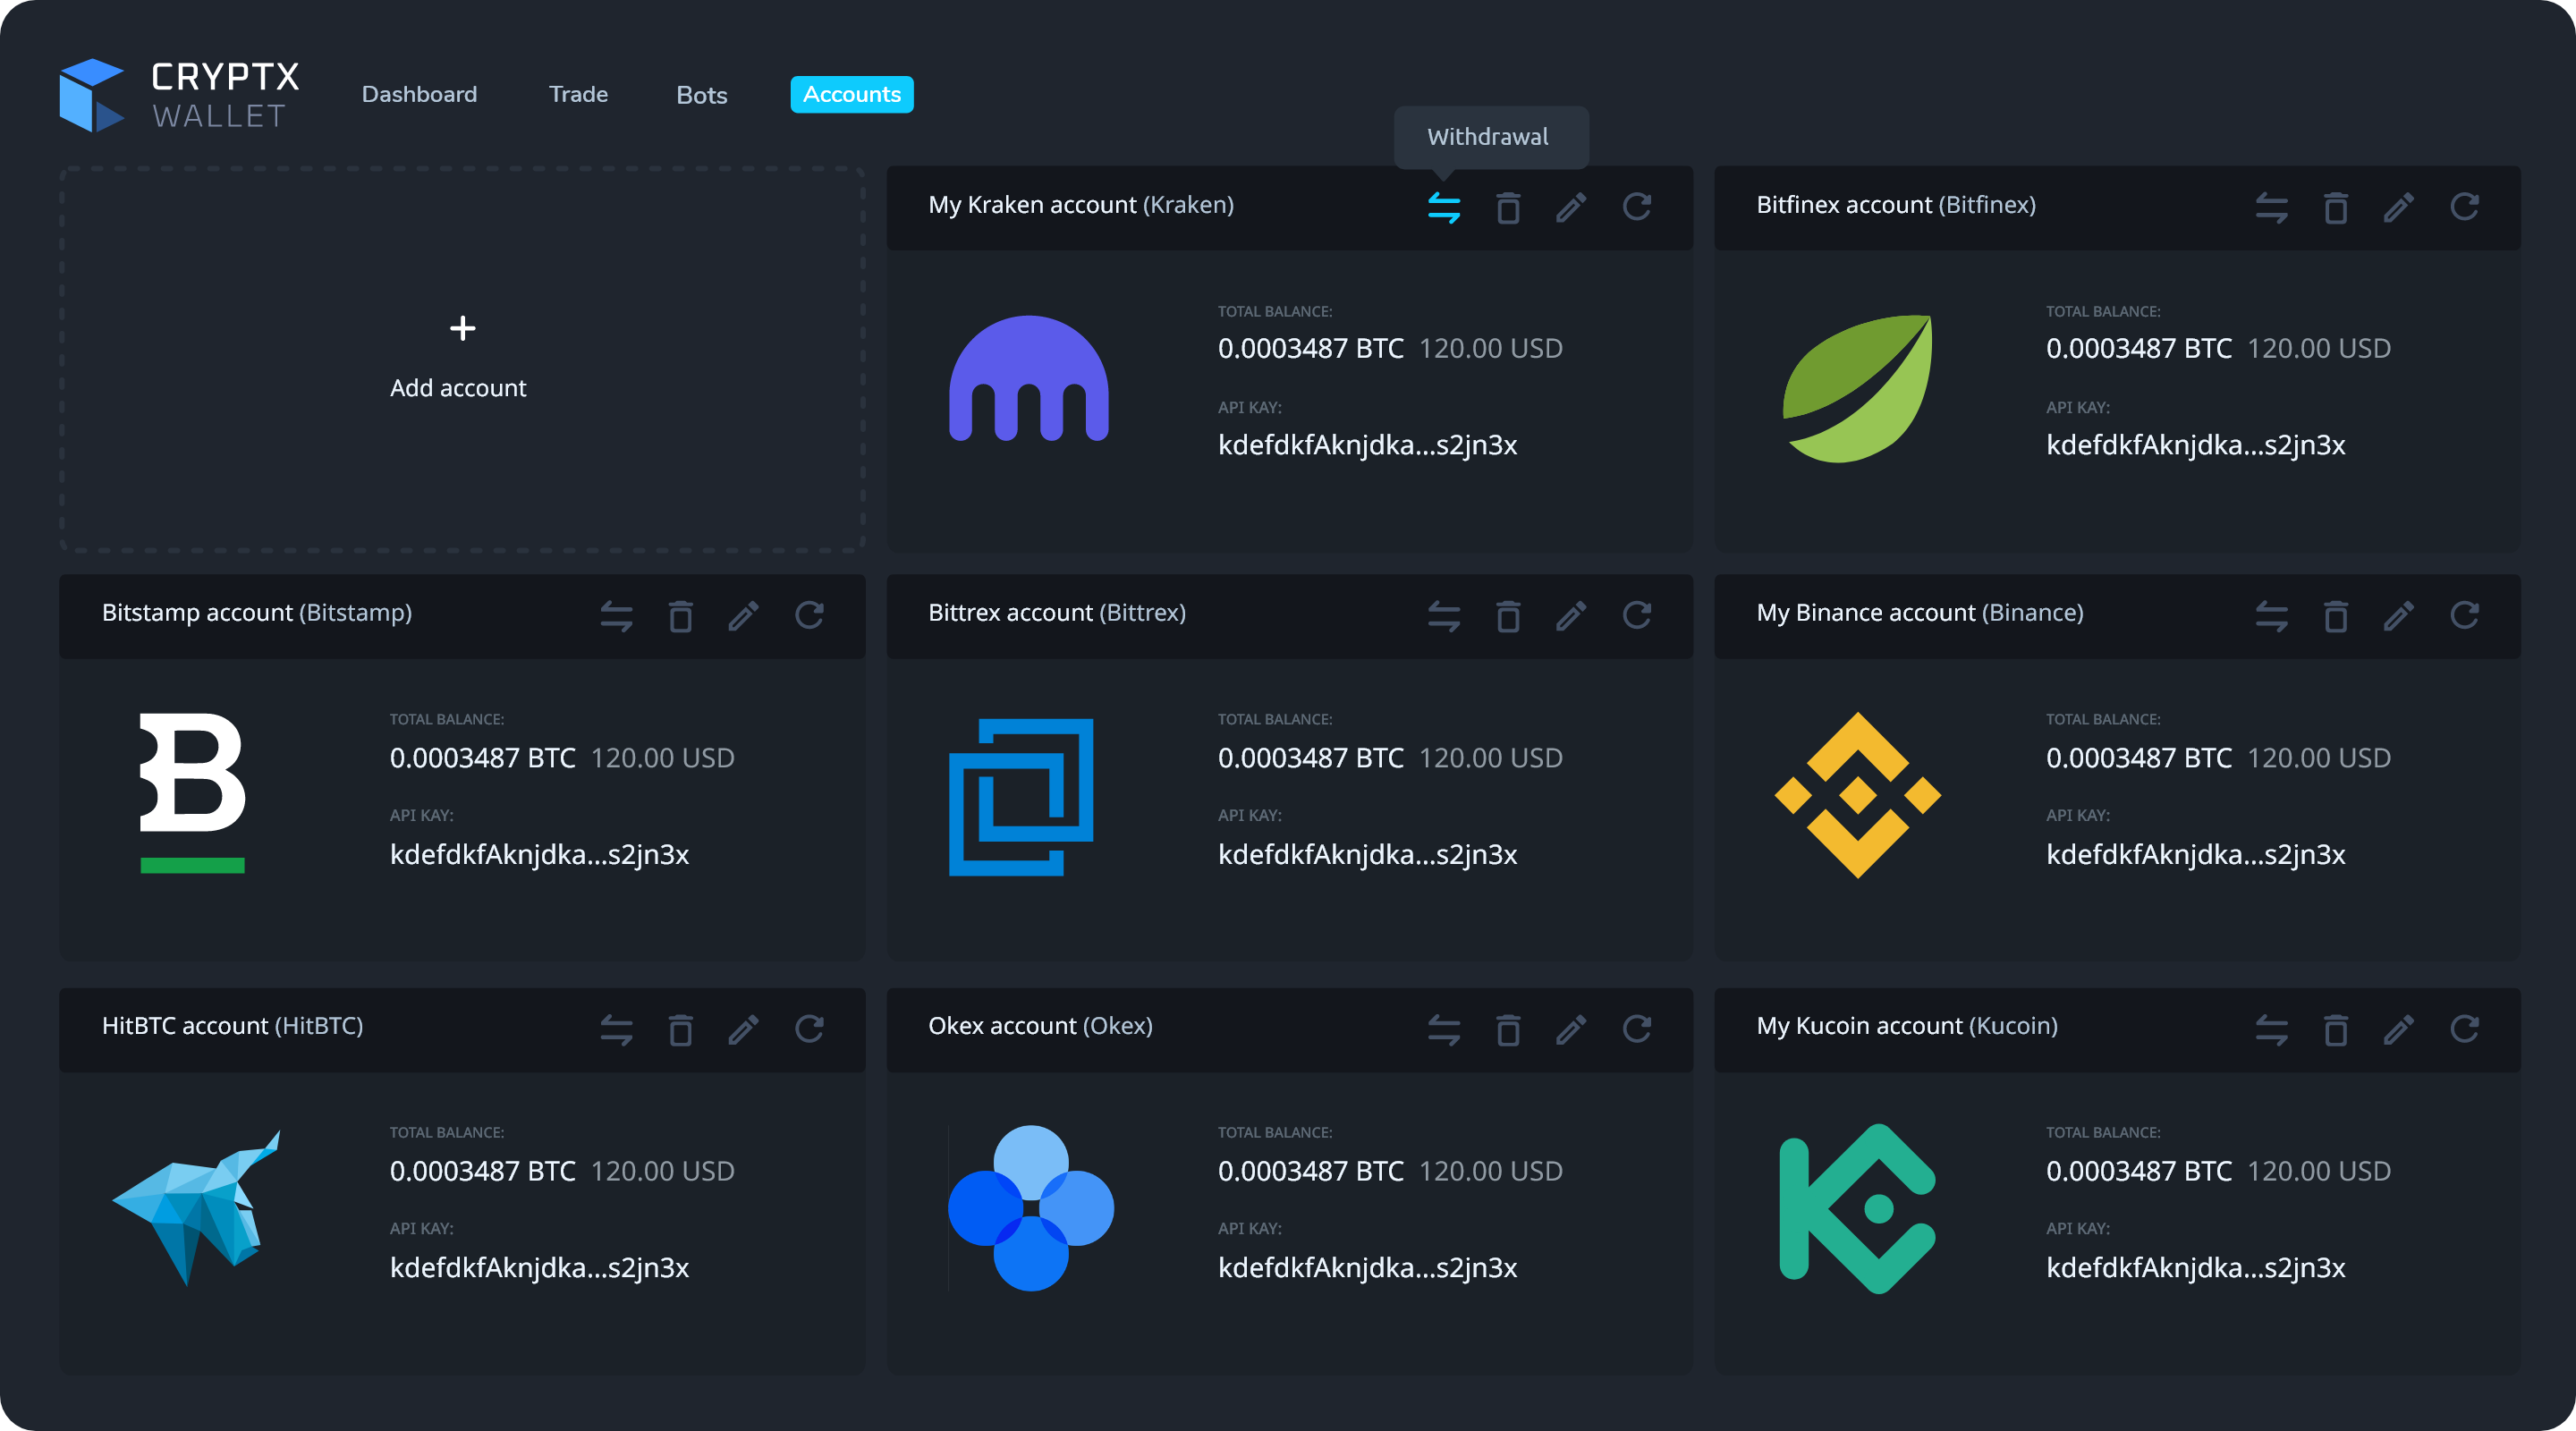Delete the Bittrex account
Screen dimensions: 2576x1431
(x=1508, y=615)
